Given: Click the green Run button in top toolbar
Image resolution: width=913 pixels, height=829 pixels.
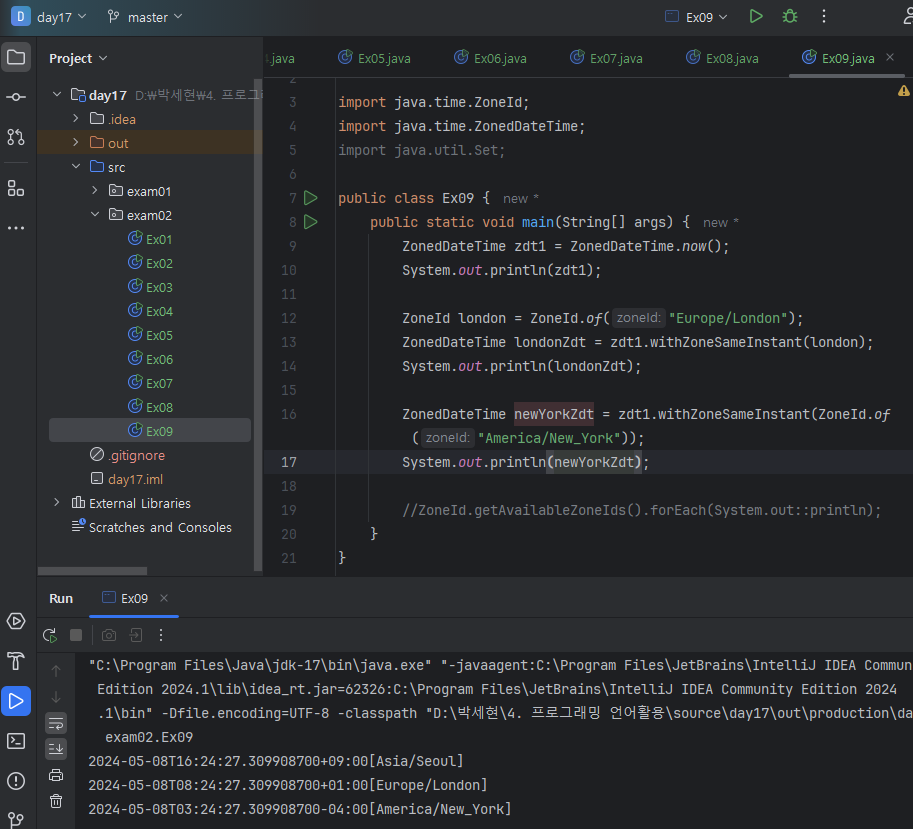Looking at the screenshot, I should pyautogui.click(x=756, y=16).
